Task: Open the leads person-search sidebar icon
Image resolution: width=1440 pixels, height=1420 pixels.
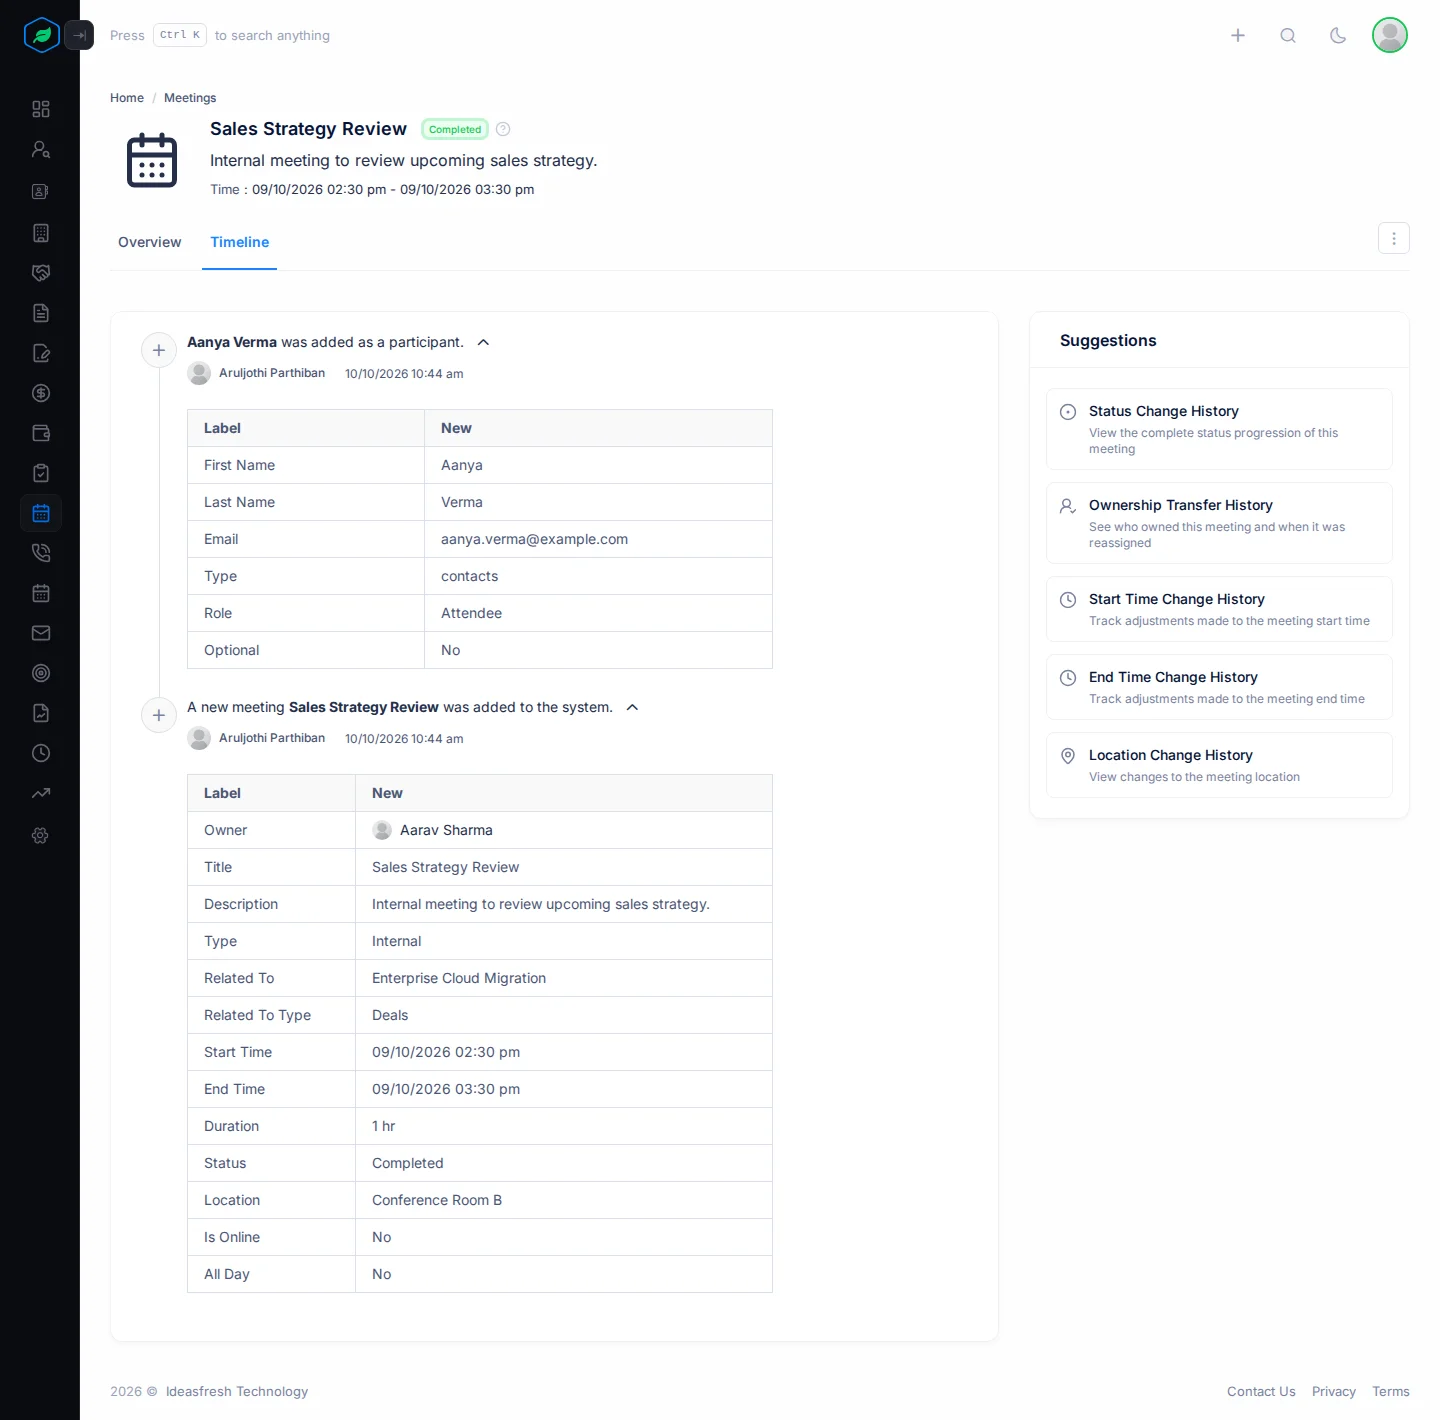Action: pos(41,150)
